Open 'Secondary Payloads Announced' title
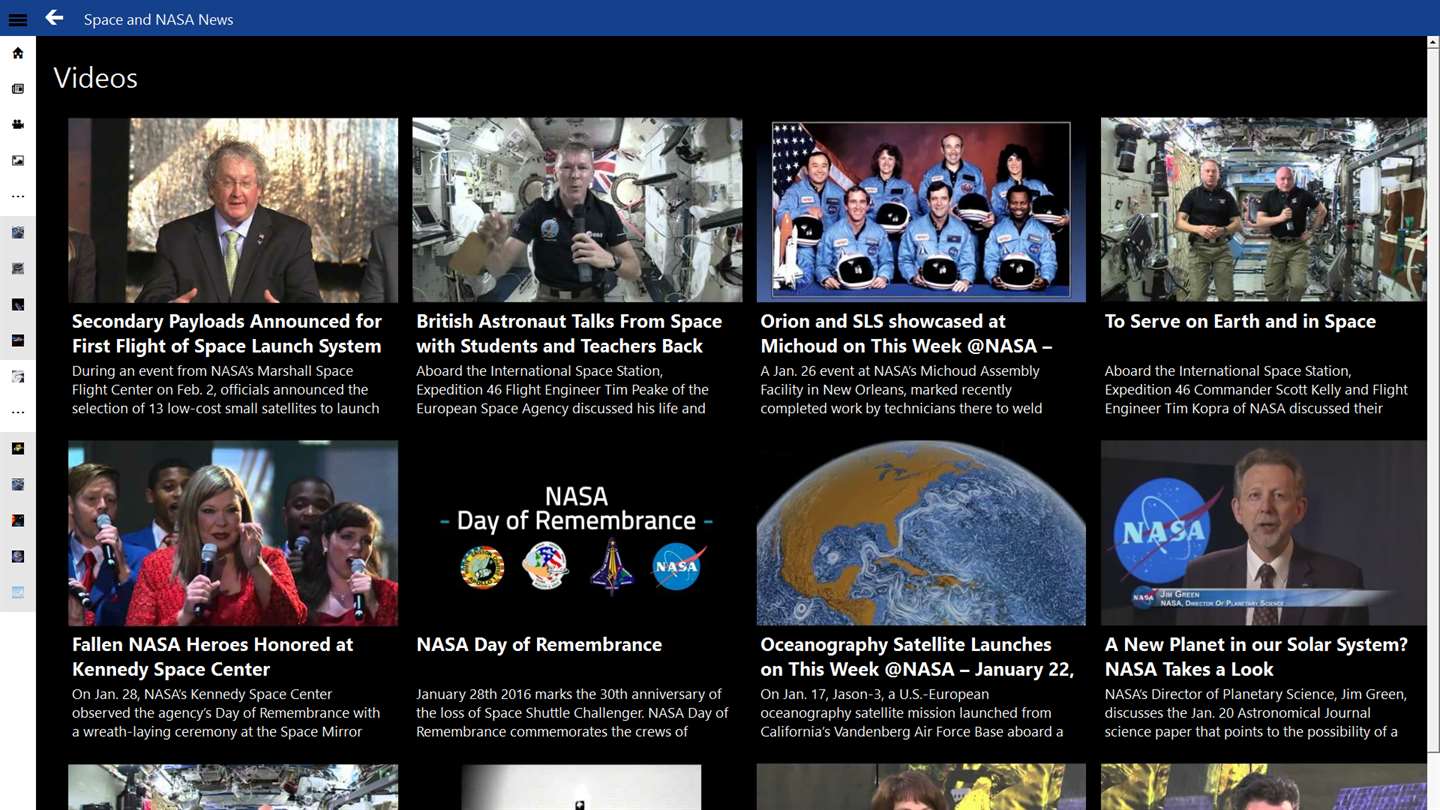Image resolution: width=1440 pixels, height=810 pixels. click(227, 333)
